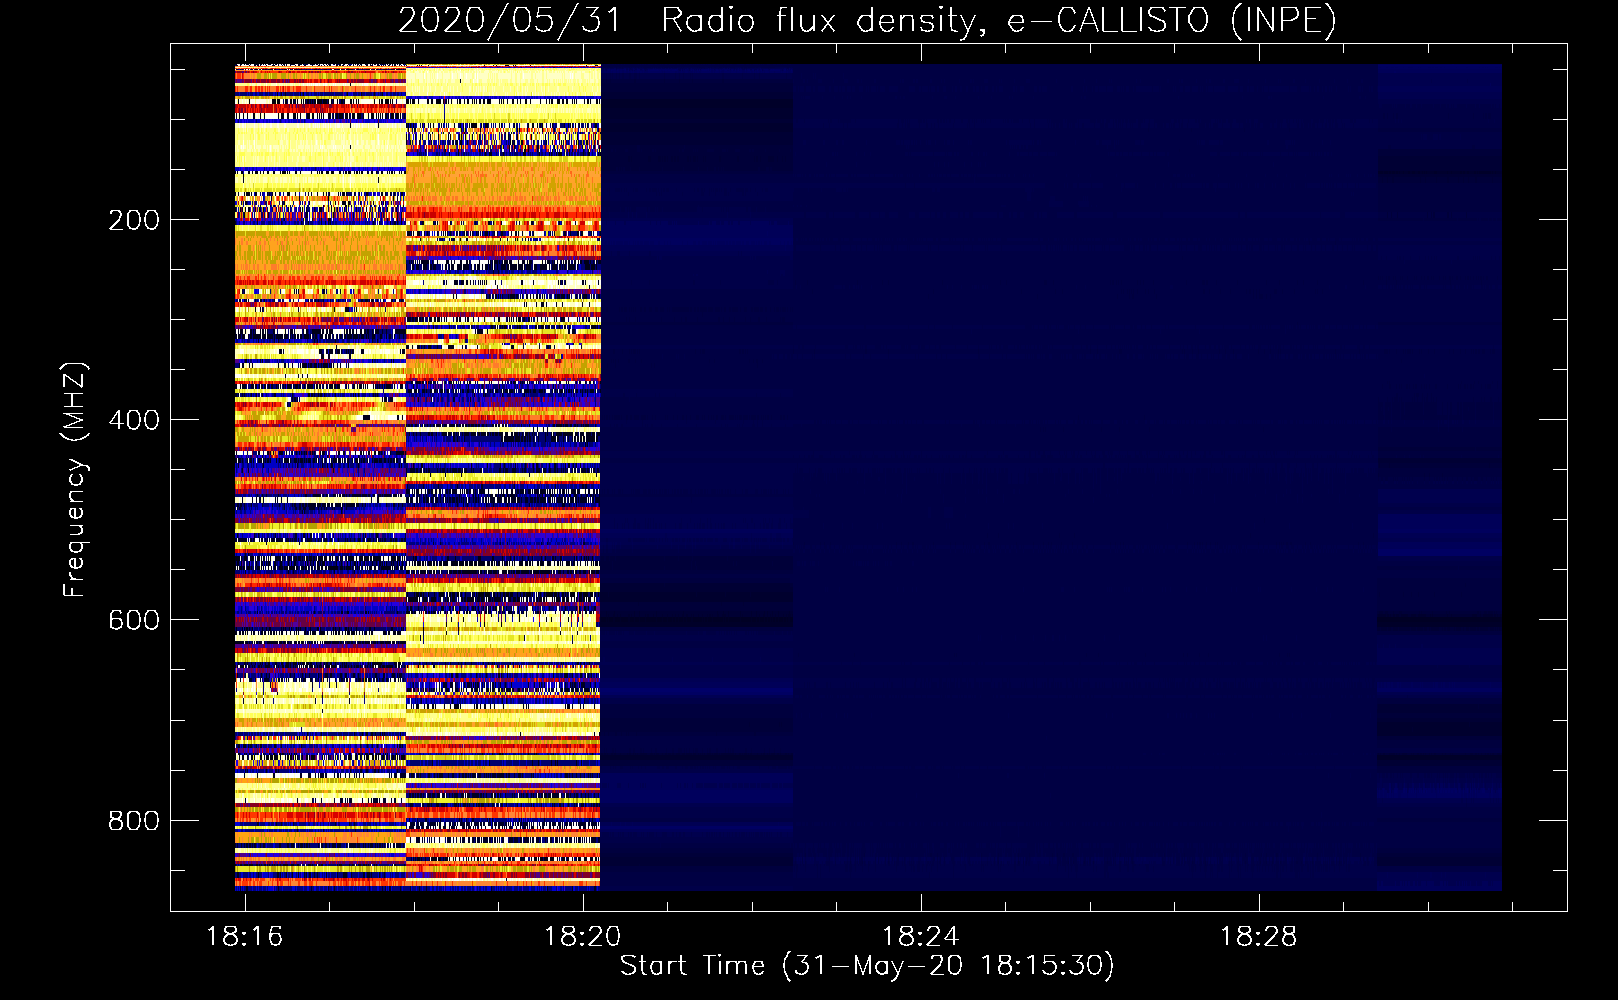Click the 800 frequency tick label

pos(134,821)
